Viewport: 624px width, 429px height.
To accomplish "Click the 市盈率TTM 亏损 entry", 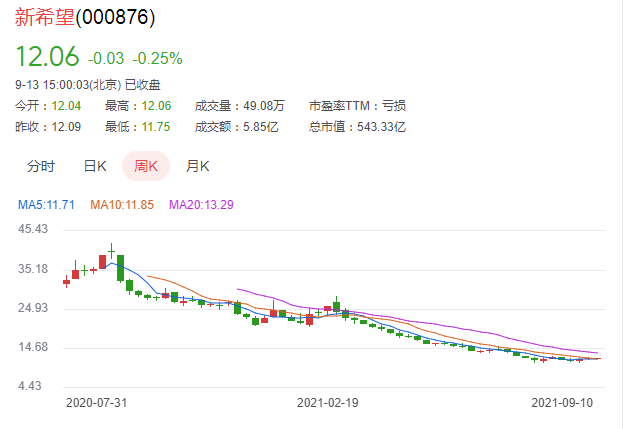I will [x=357, y=106].
